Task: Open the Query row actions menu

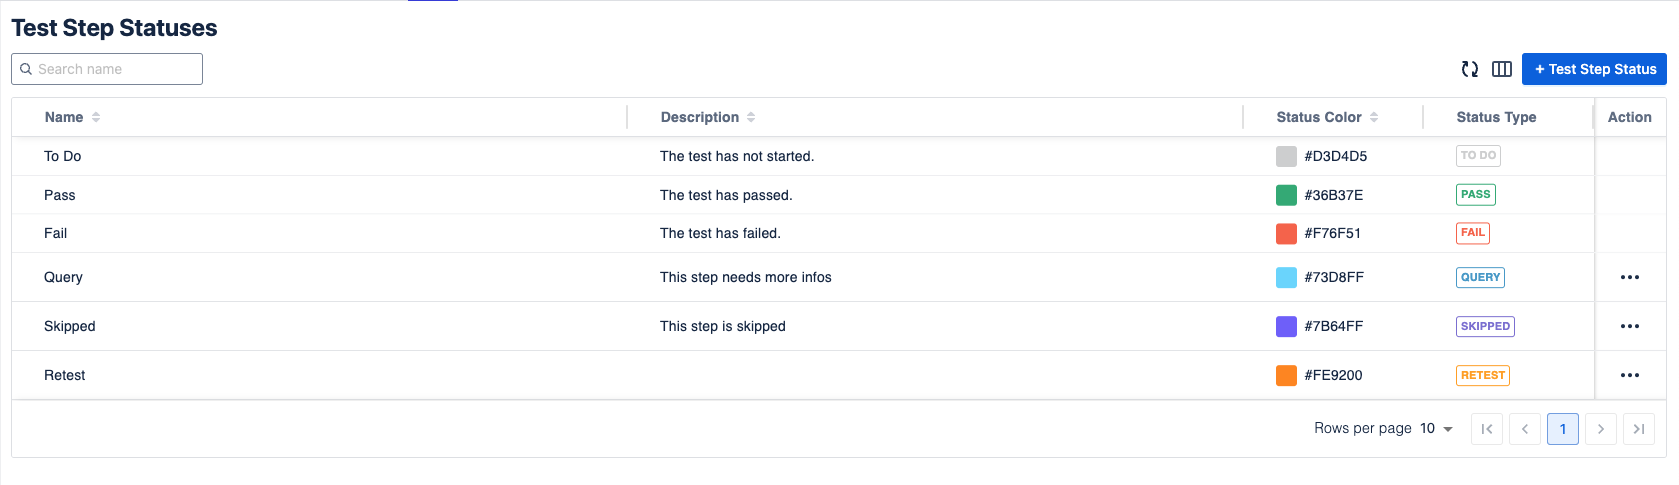Action: click(x=1629, y=277)
